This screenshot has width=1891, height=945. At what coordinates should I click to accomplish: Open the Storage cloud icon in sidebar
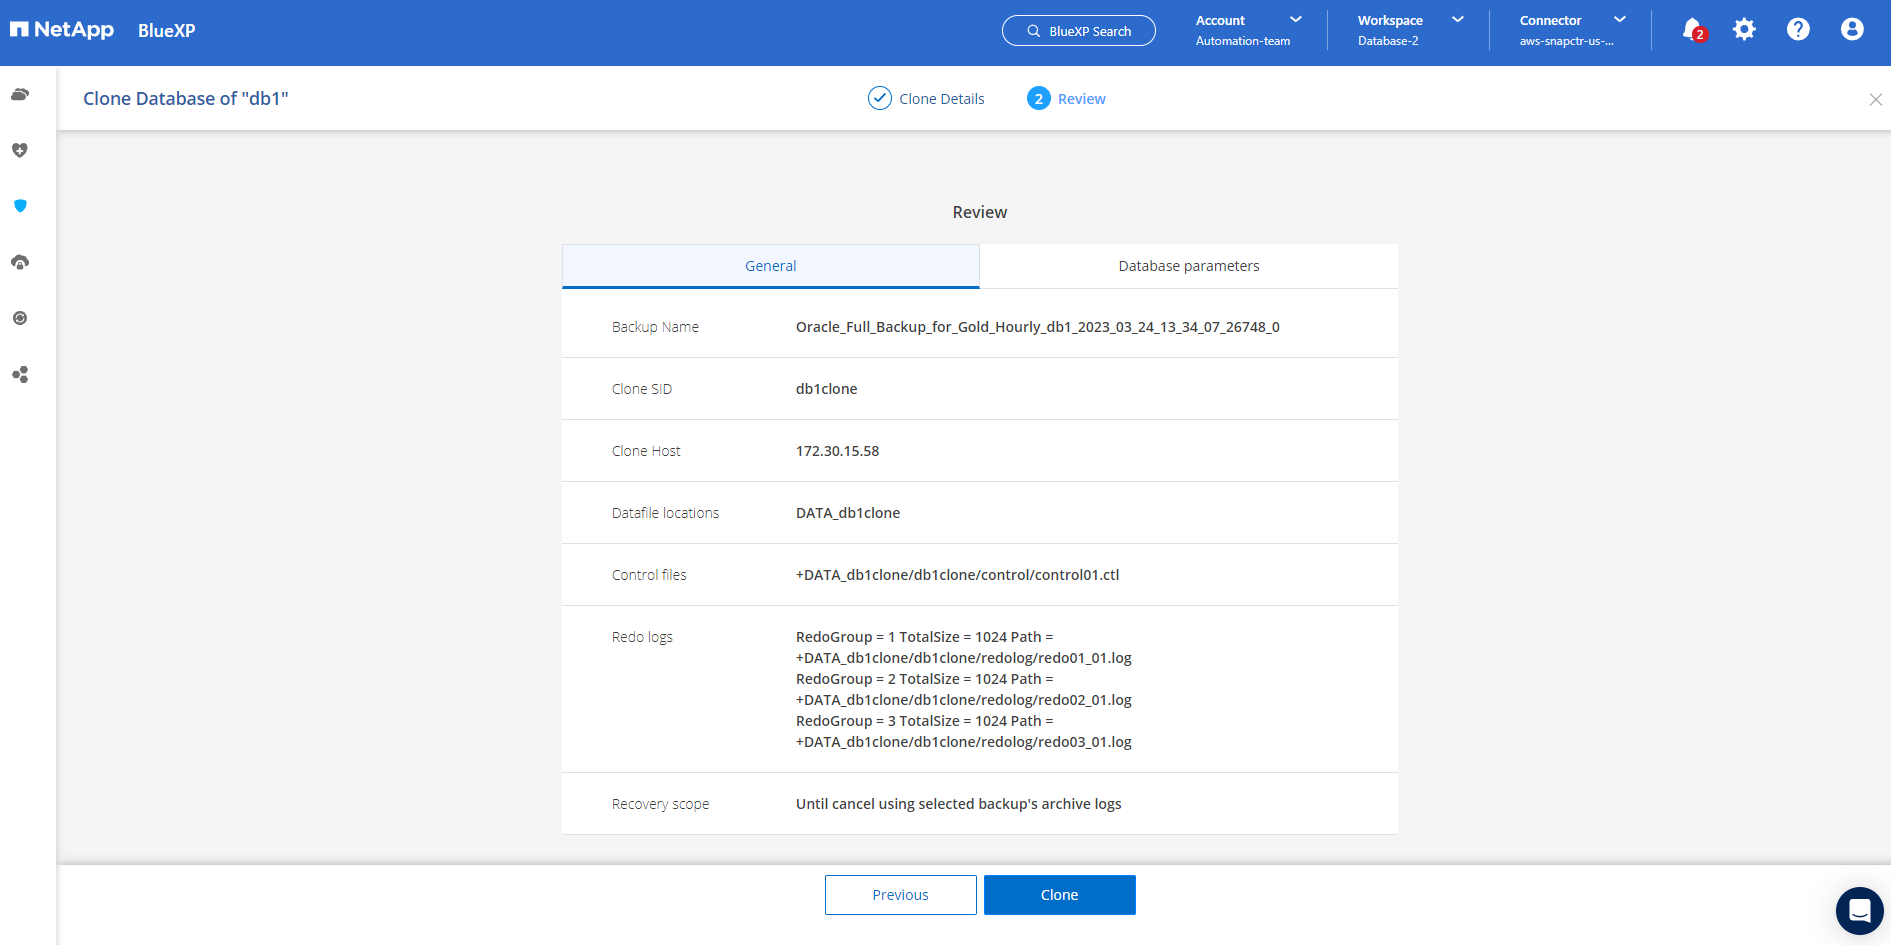tap(20, 95)
